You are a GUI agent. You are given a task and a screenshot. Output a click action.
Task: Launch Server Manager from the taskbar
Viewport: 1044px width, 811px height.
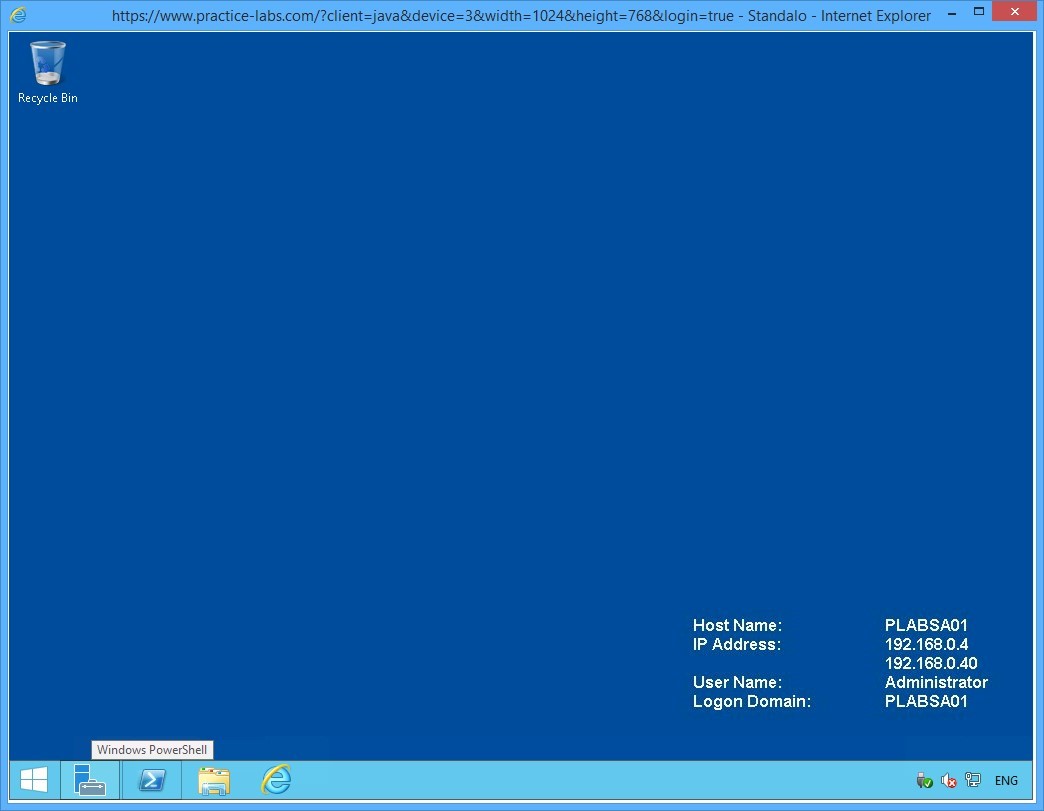(x=90, y=780)
